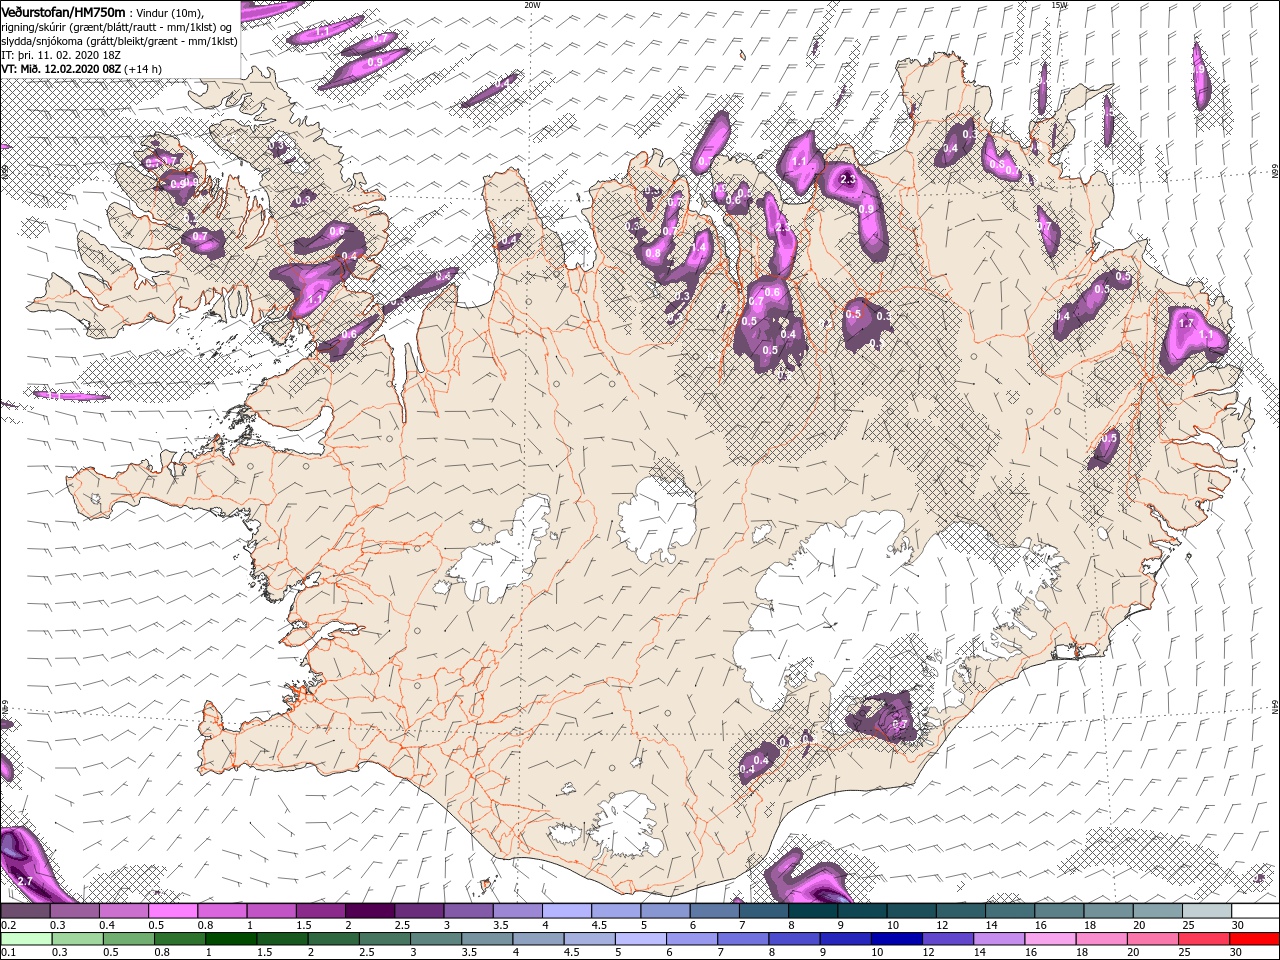
Task: Click the '20W' longitude label
Action: tap(532, 5)
